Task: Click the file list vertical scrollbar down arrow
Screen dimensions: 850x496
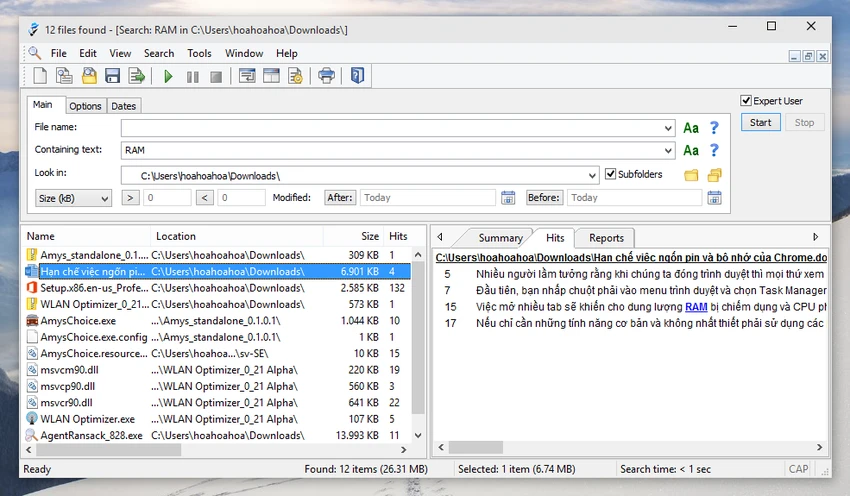Action: [418, 435]
